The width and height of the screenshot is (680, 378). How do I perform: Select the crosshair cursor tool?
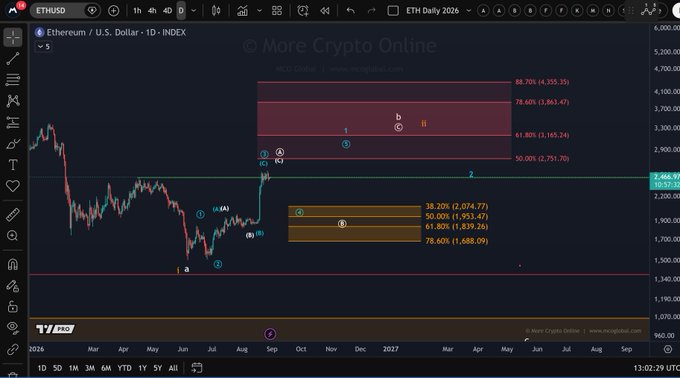[x=13, y=37]
